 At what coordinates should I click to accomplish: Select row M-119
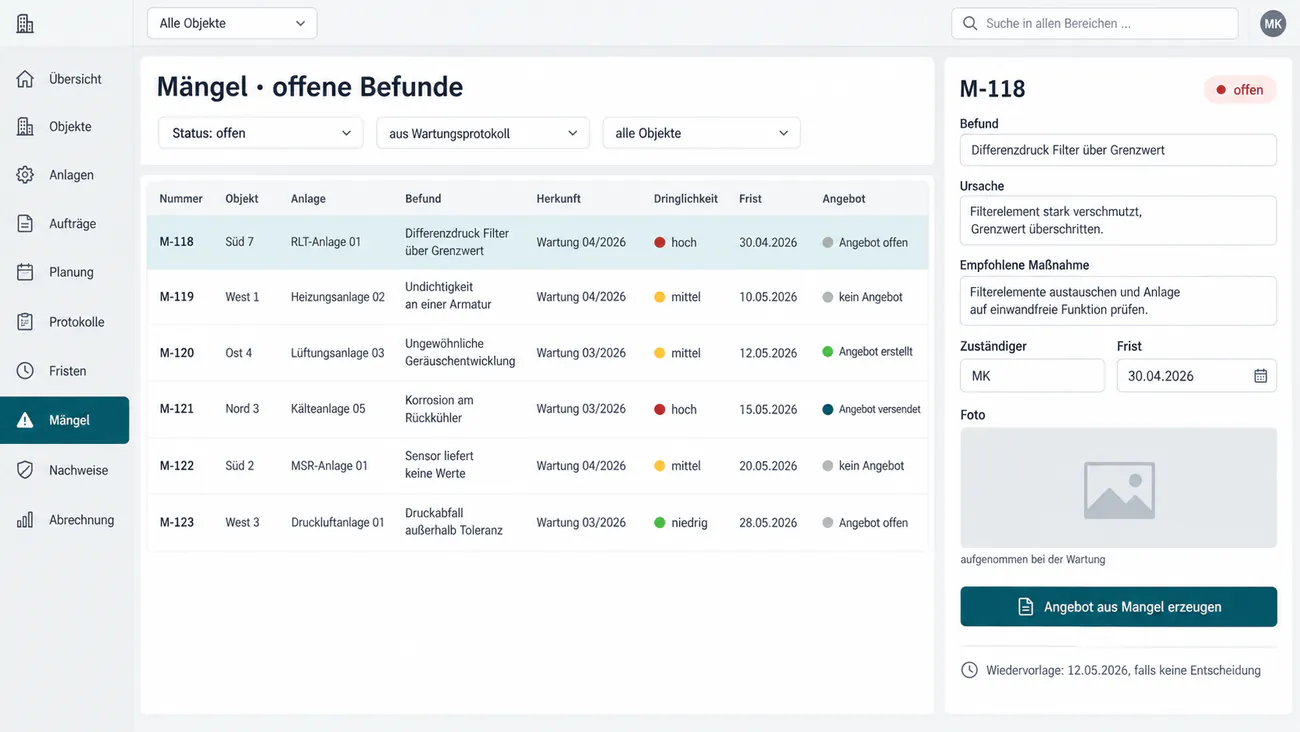pyautogui.click(x=540, y=297)
